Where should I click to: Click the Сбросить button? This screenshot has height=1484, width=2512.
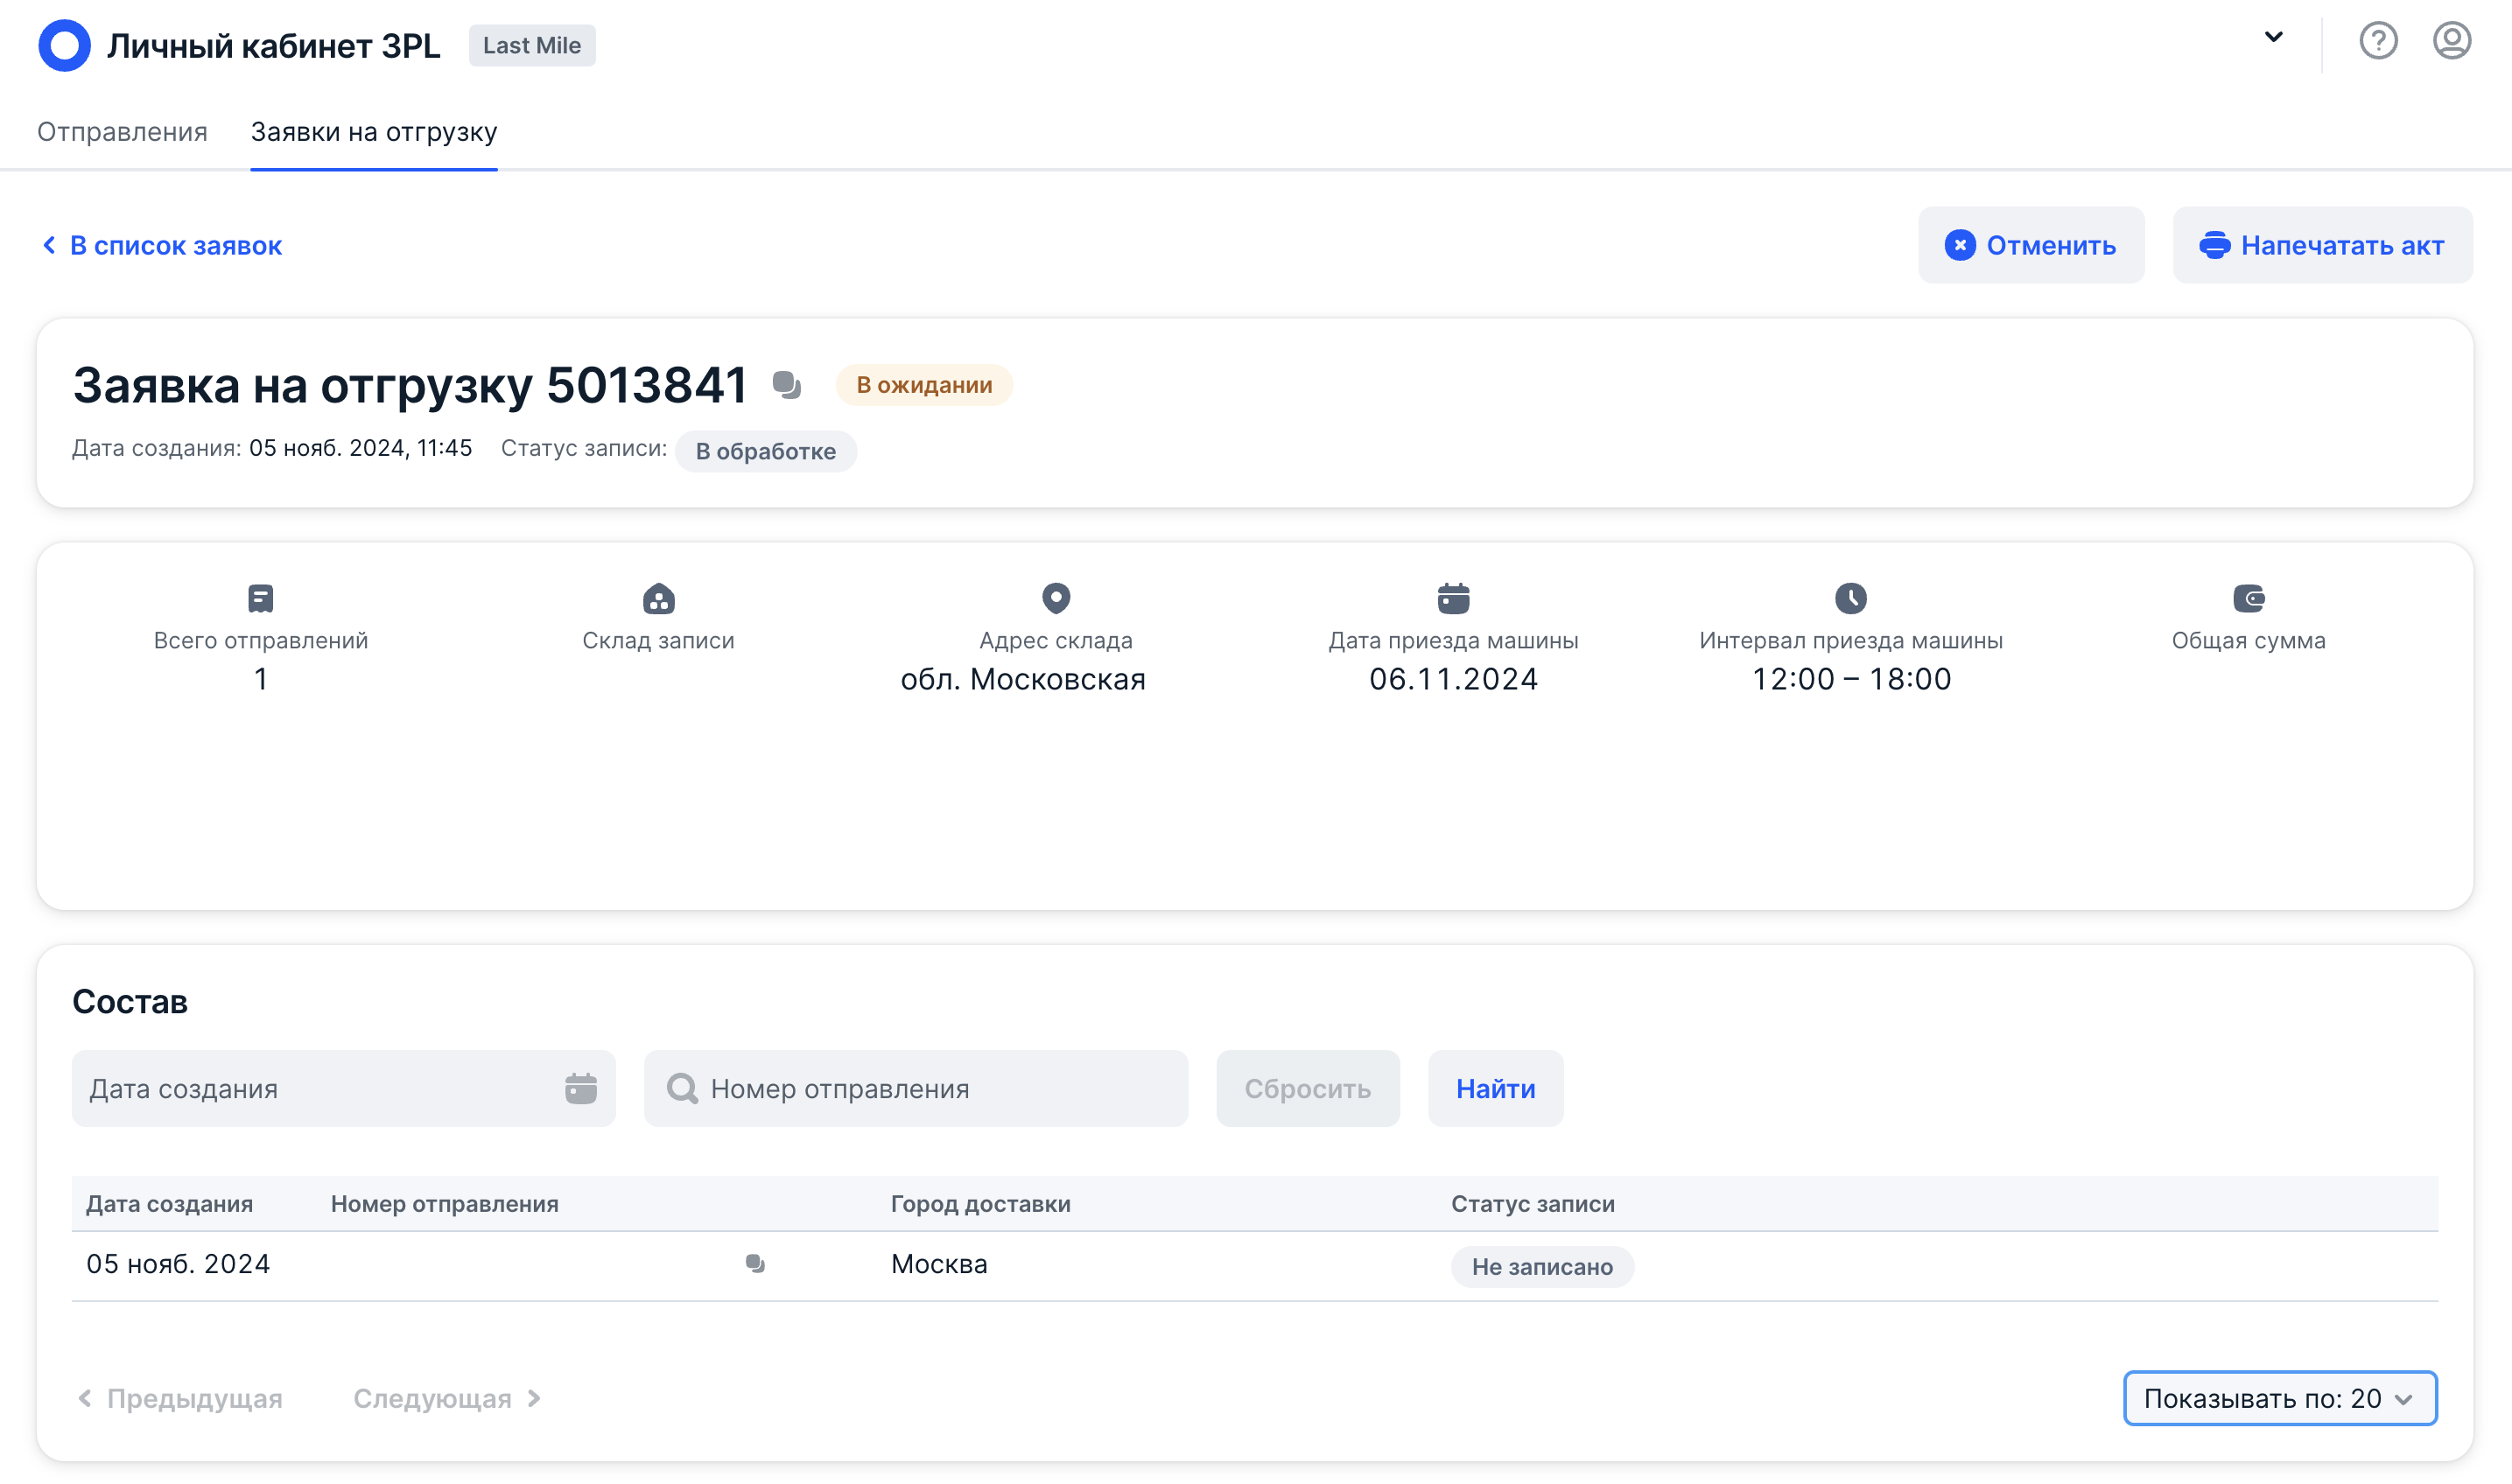click(x=1308, y=1088)
